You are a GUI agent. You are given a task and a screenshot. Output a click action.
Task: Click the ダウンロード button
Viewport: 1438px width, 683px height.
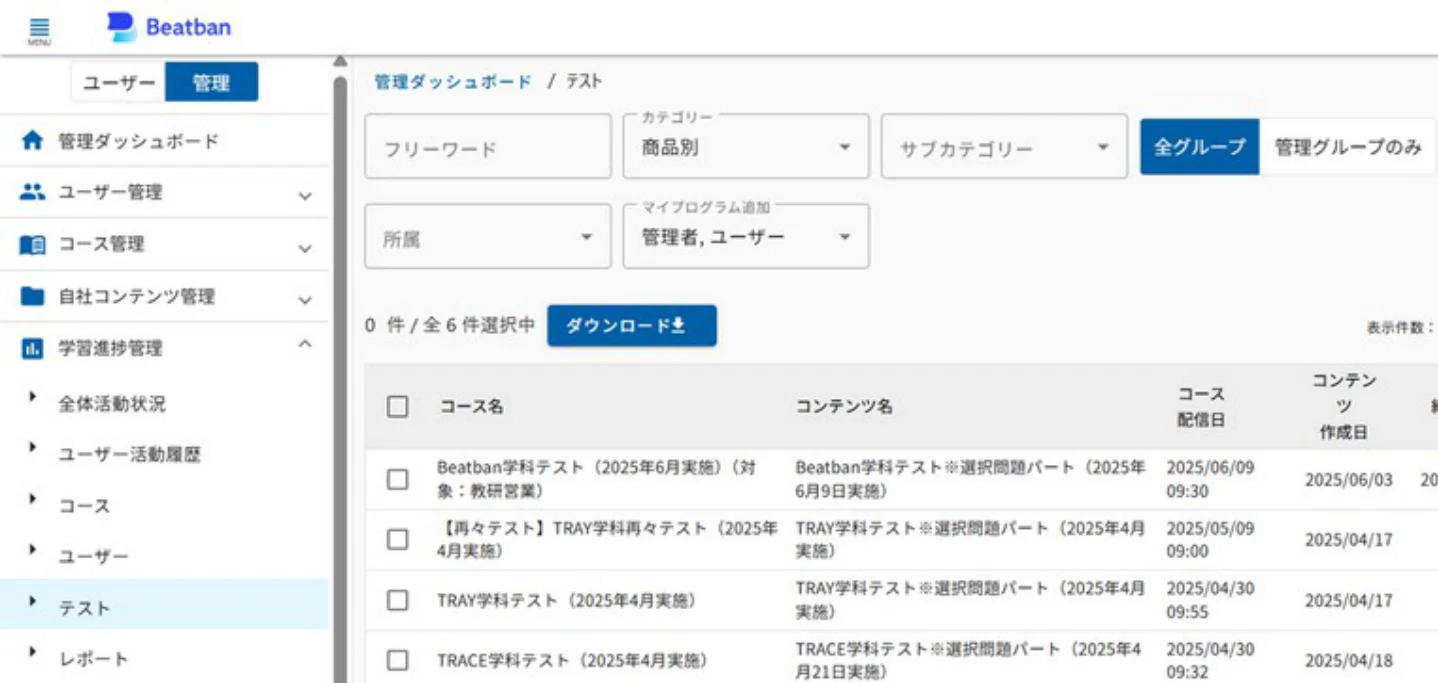pos(632,326)
